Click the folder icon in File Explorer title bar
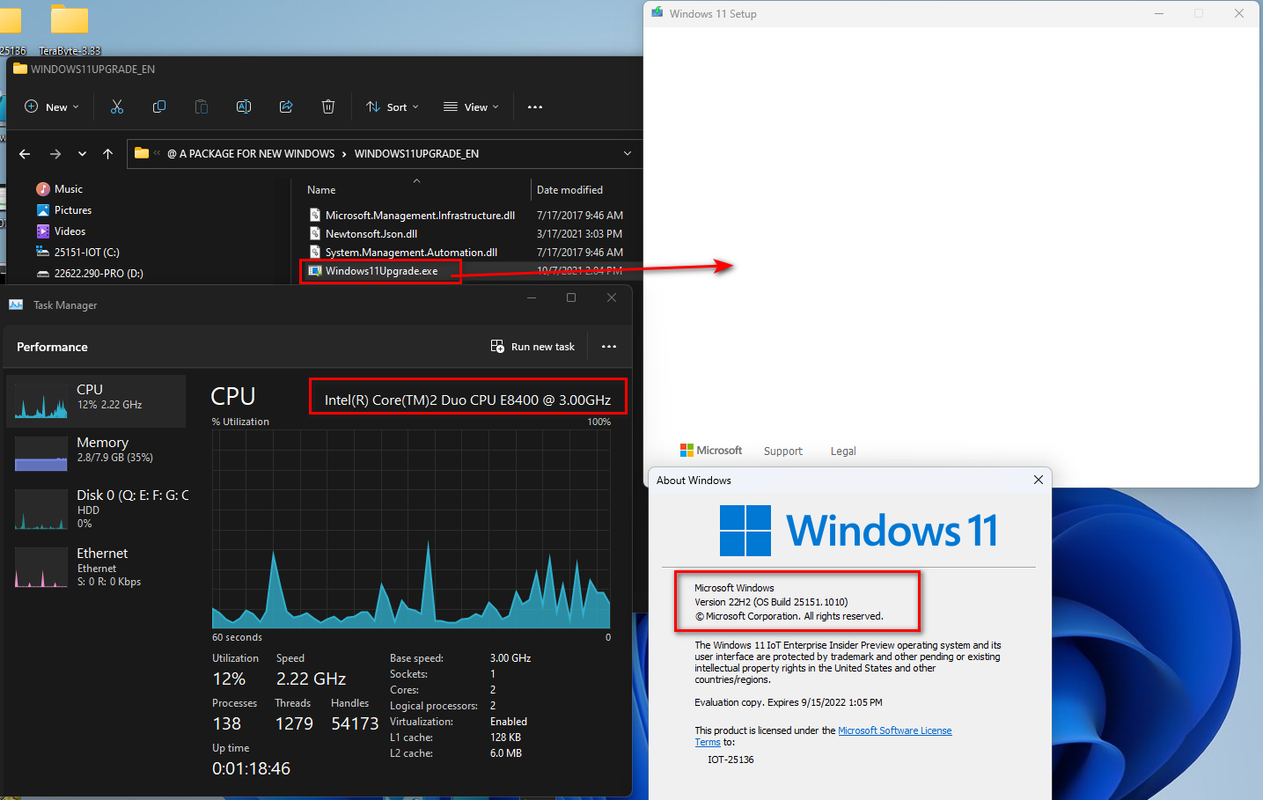 point(19,69)
